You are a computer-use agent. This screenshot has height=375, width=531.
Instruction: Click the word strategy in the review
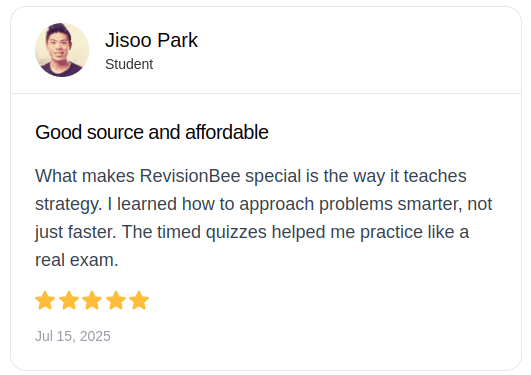67,205
